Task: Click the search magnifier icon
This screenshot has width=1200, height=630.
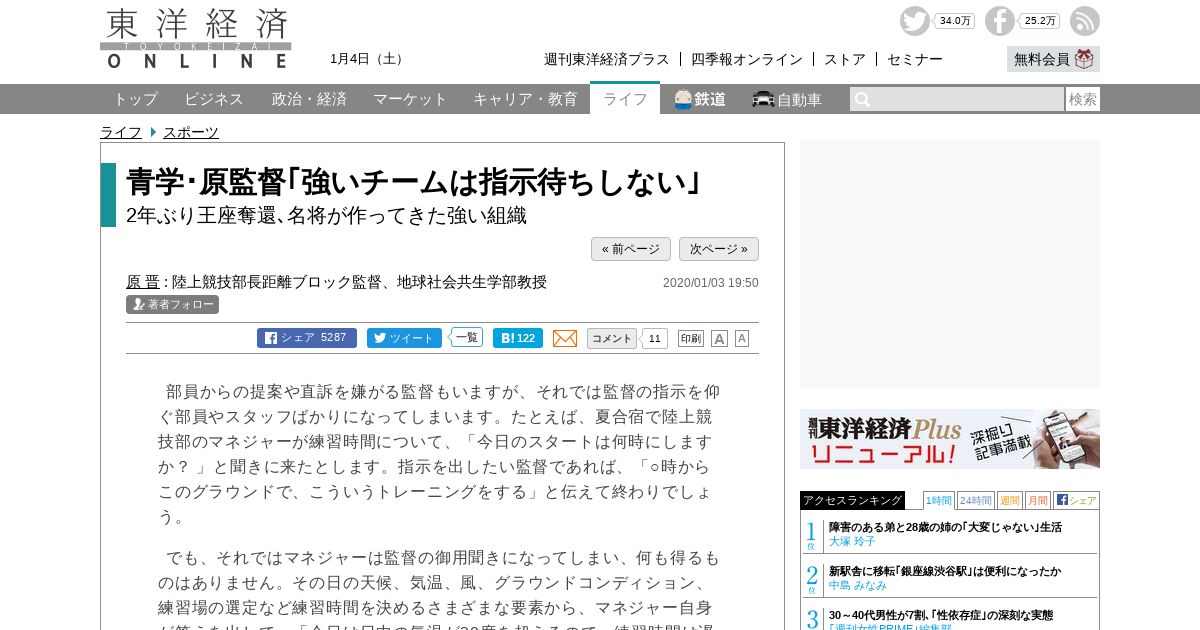Action: (x=863, y=99)
